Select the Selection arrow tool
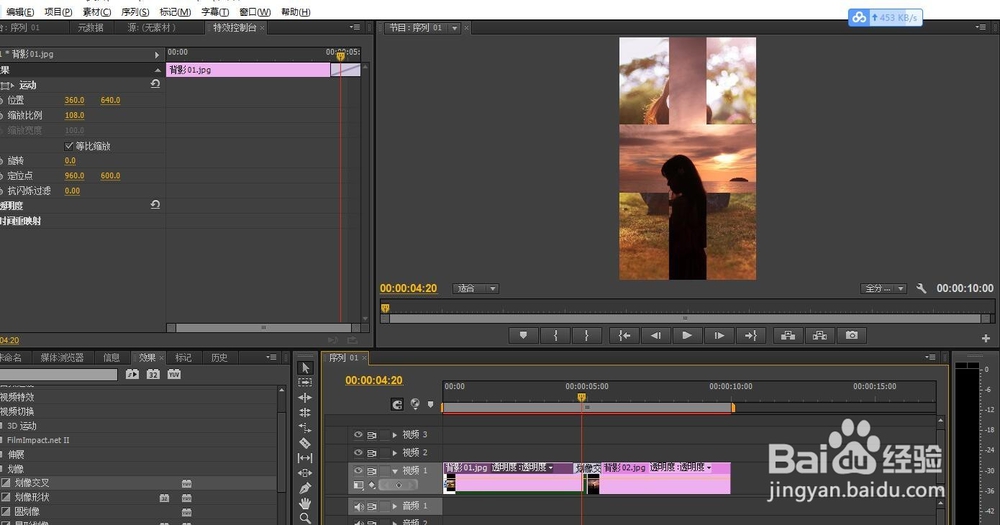This screenshot has height=525, width=1000. pos(305,367)
